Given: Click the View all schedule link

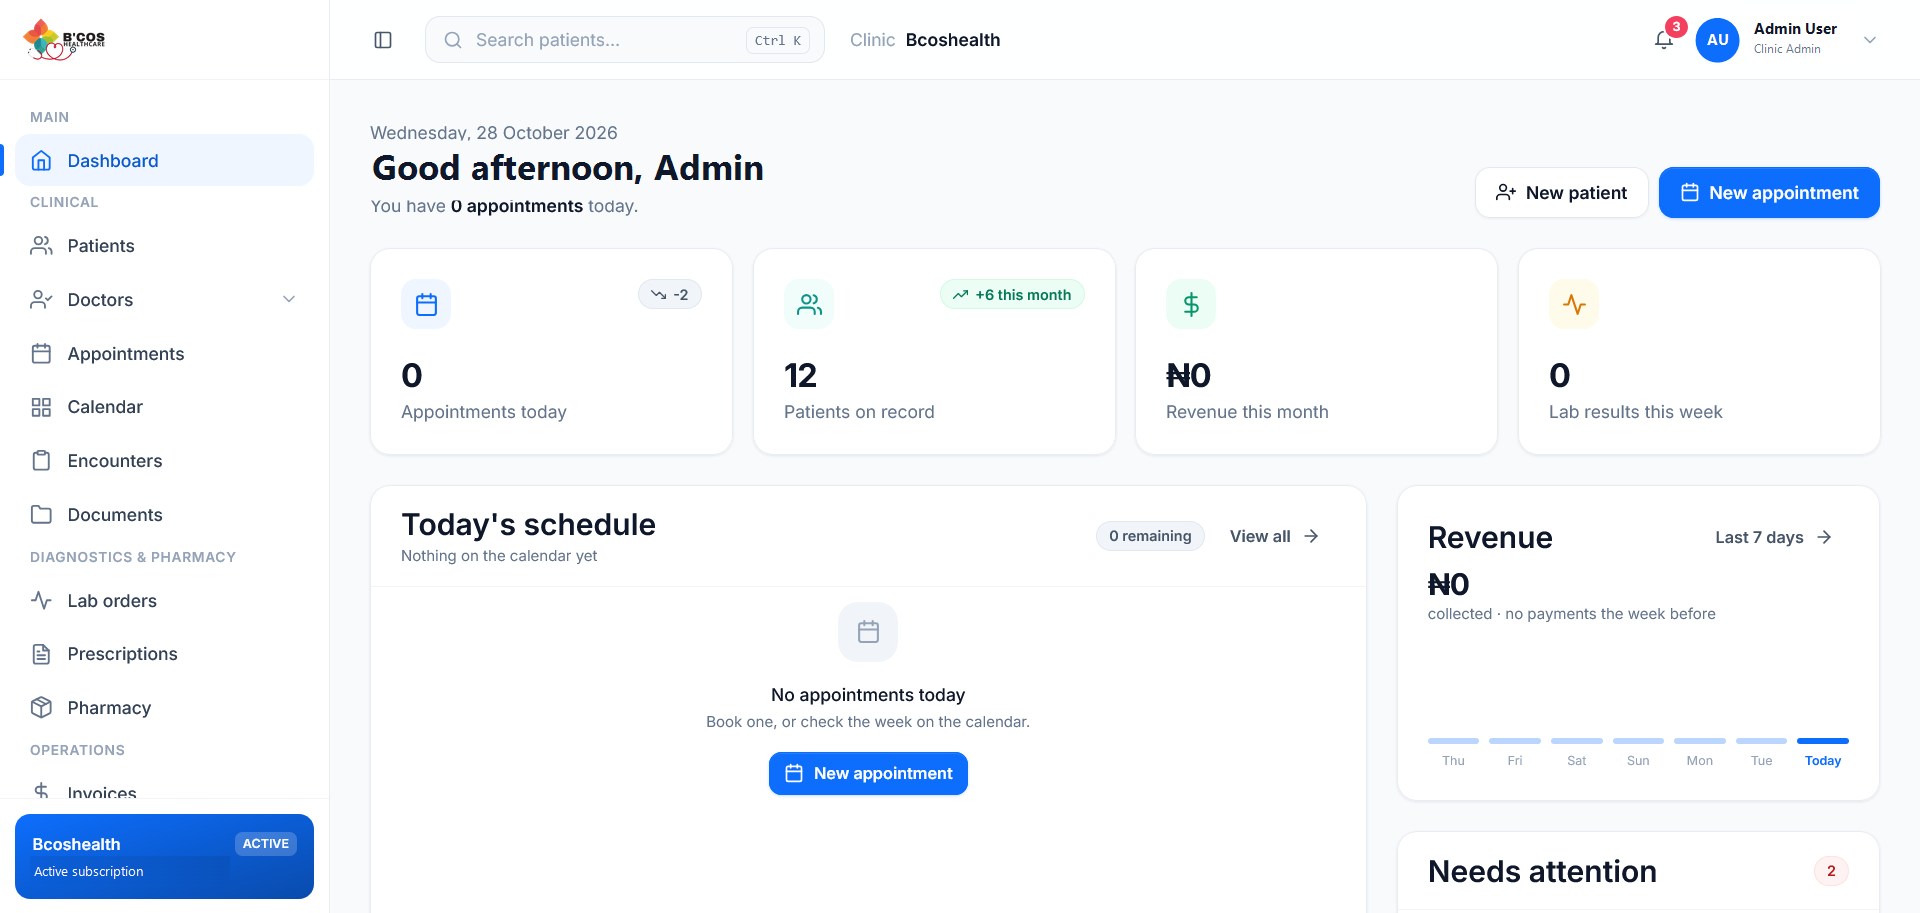Looking at the screenshot, I should 1275,536.
